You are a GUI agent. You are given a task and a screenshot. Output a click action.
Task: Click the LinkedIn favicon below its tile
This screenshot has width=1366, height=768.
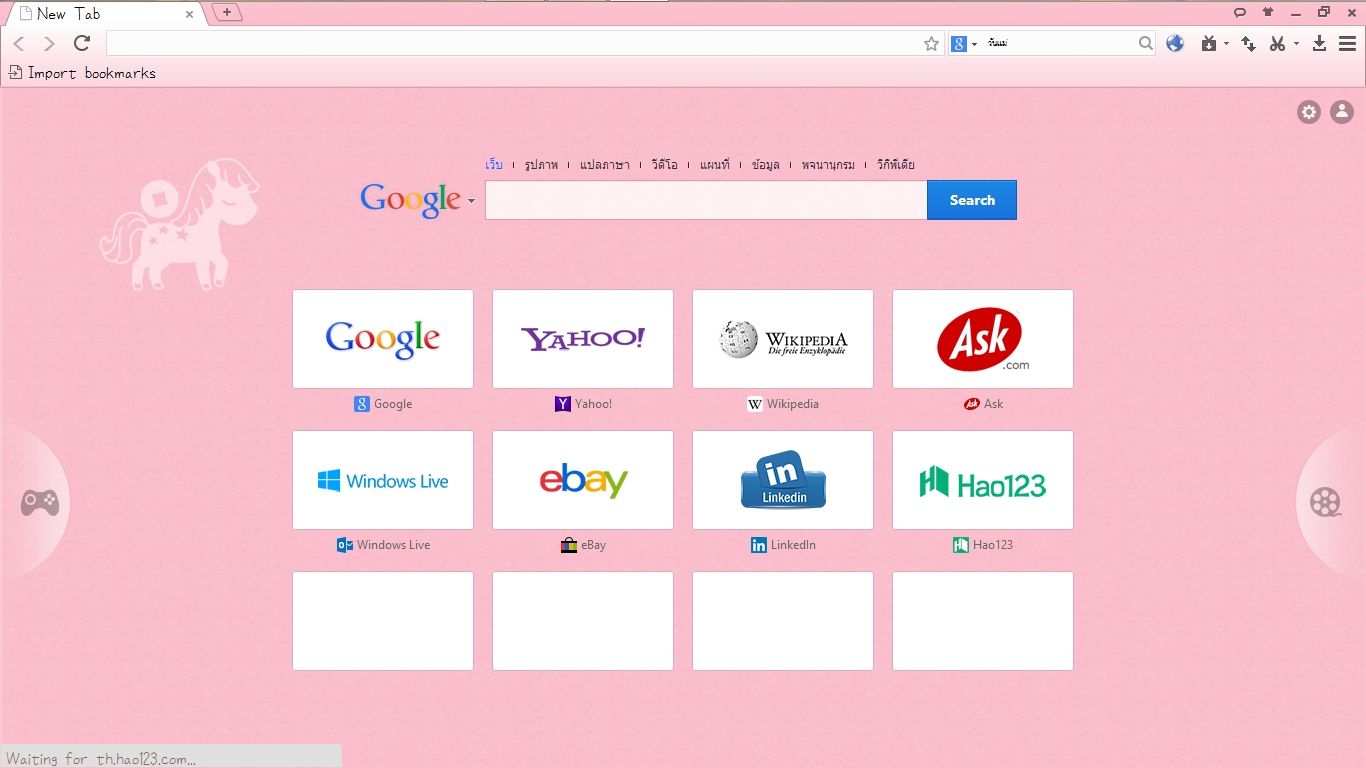click(759, 545)
